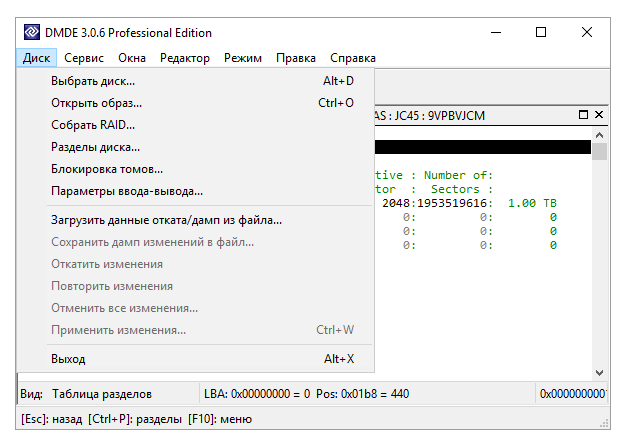Click Собрать RAID... menu item

click(93, 125)
